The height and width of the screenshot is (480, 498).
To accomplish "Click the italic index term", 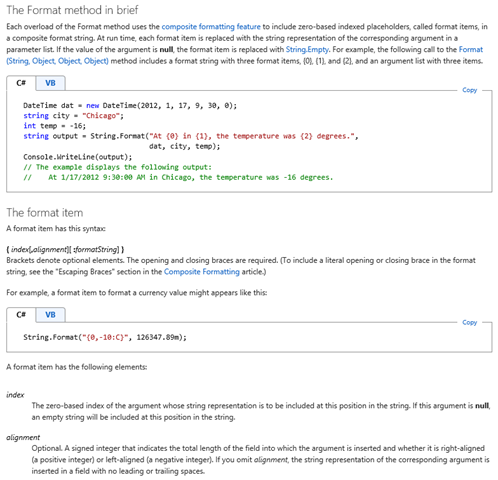I will [15, 395].
